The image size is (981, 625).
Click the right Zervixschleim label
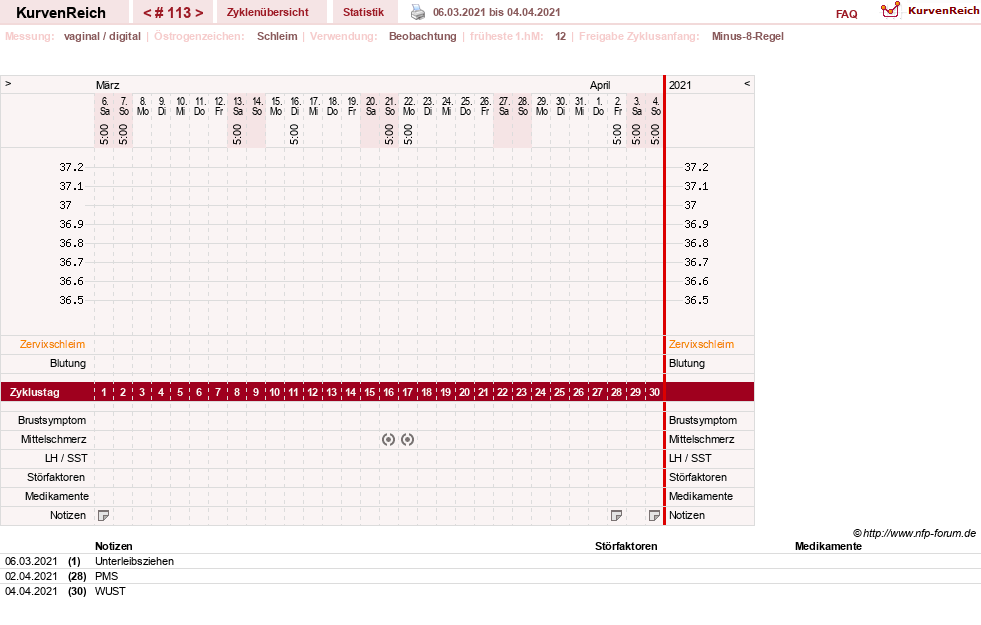click(701, 344)
